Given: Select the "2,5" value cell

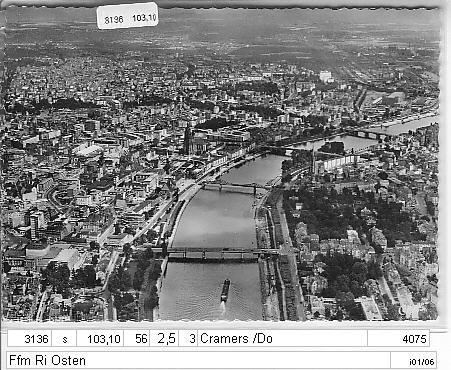Looking at the screenshot, I should 165,339.
